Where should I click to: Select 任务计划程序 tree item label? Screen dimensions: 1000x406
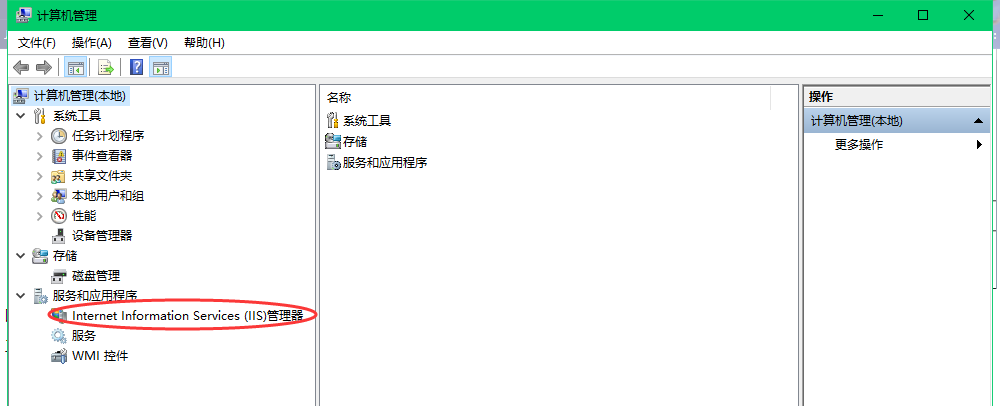click(x=108, y=136)
